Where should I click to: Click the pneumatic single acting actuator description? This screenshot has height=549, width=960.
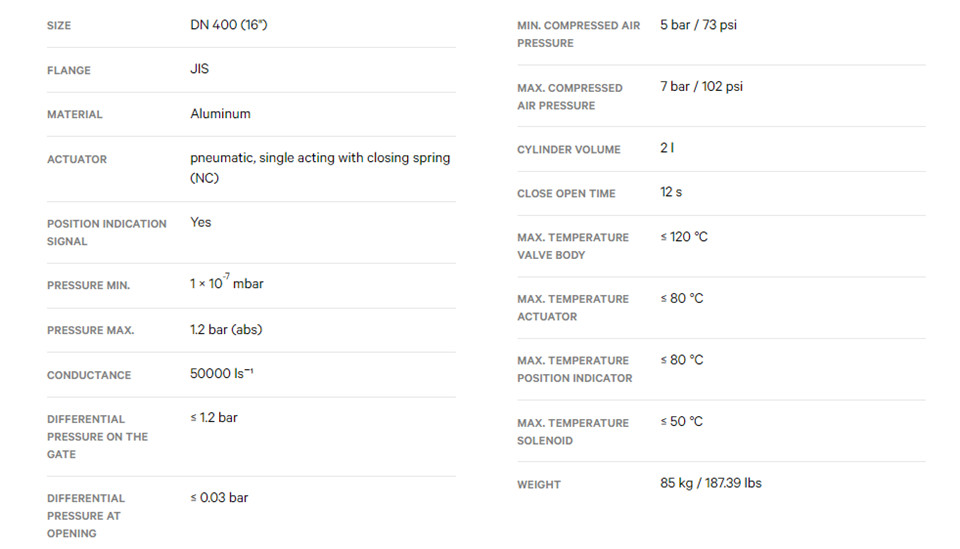click(x=320, y=168)
